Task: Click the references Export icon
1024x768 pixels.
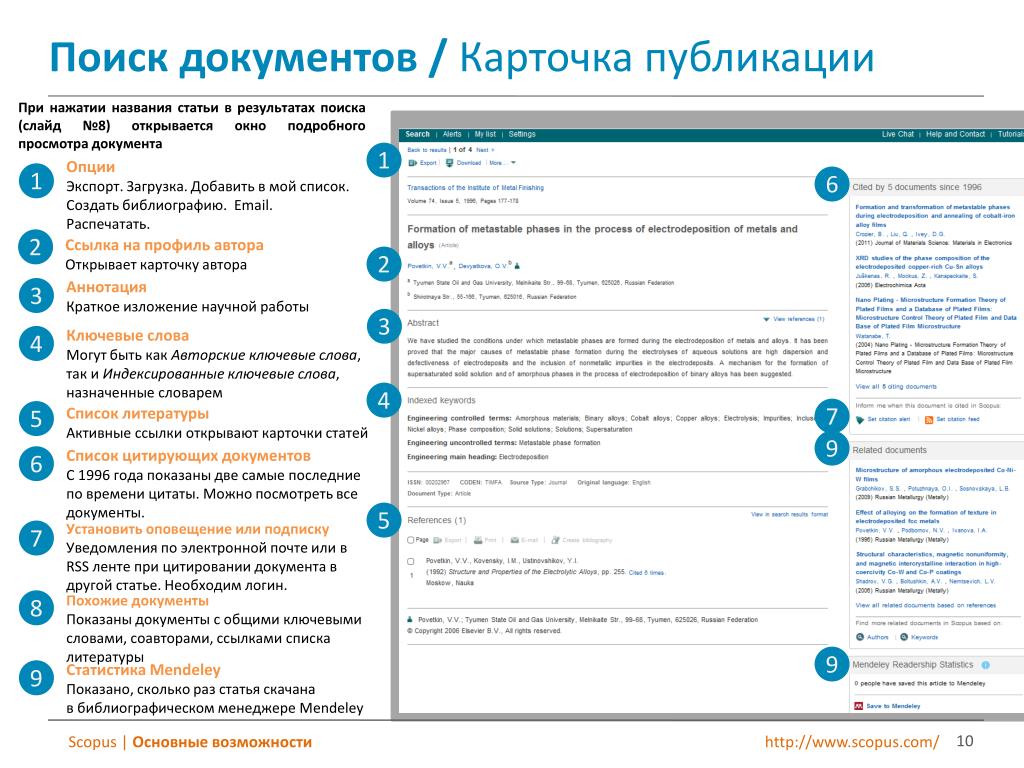Action: [x=438, y=540]
